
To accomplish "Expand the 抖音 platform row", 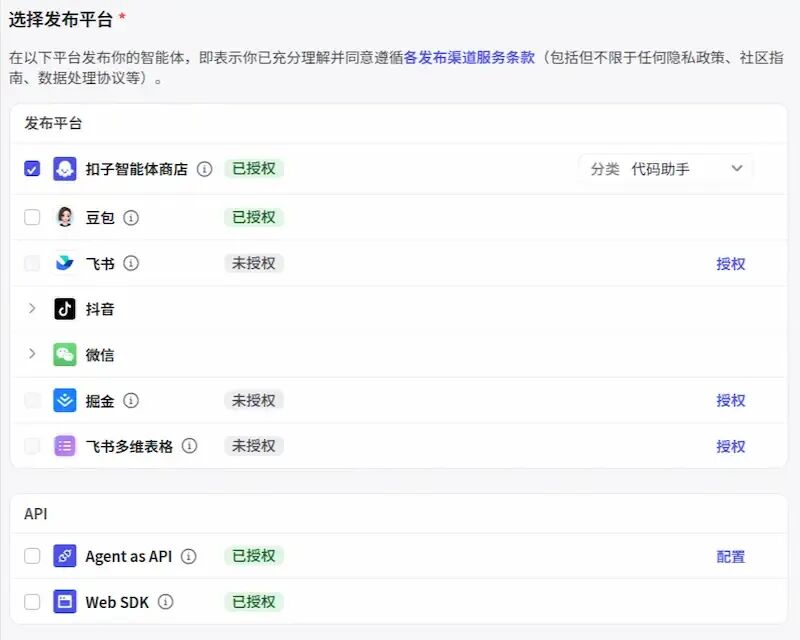I will tap(32, 309).
